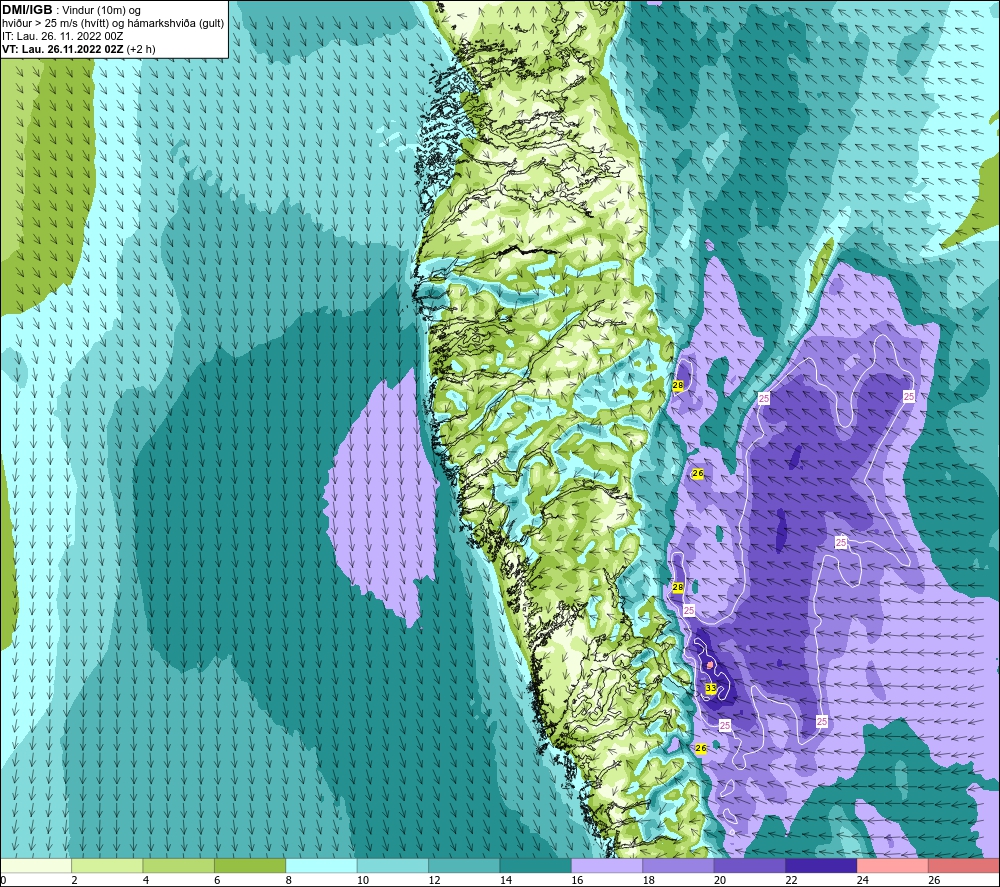This screenshot has width=1000, height=887.
Task: Select the 'hviður > 25 m/s (hvítt)' line
Action: [55, 24]
